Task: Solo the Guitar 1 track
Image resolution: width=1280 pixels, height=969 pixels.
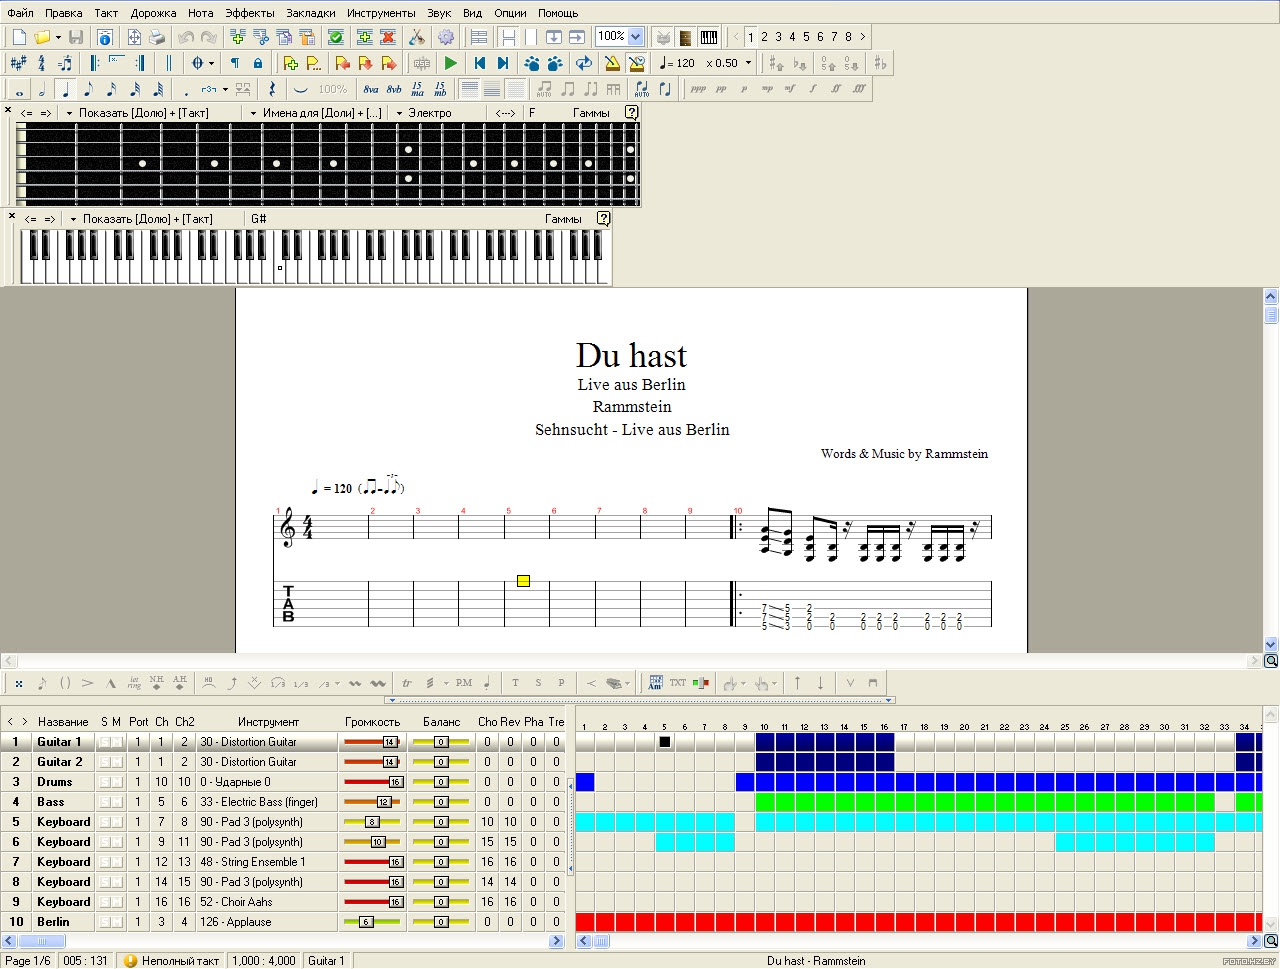Action: [x=104, y=742]
